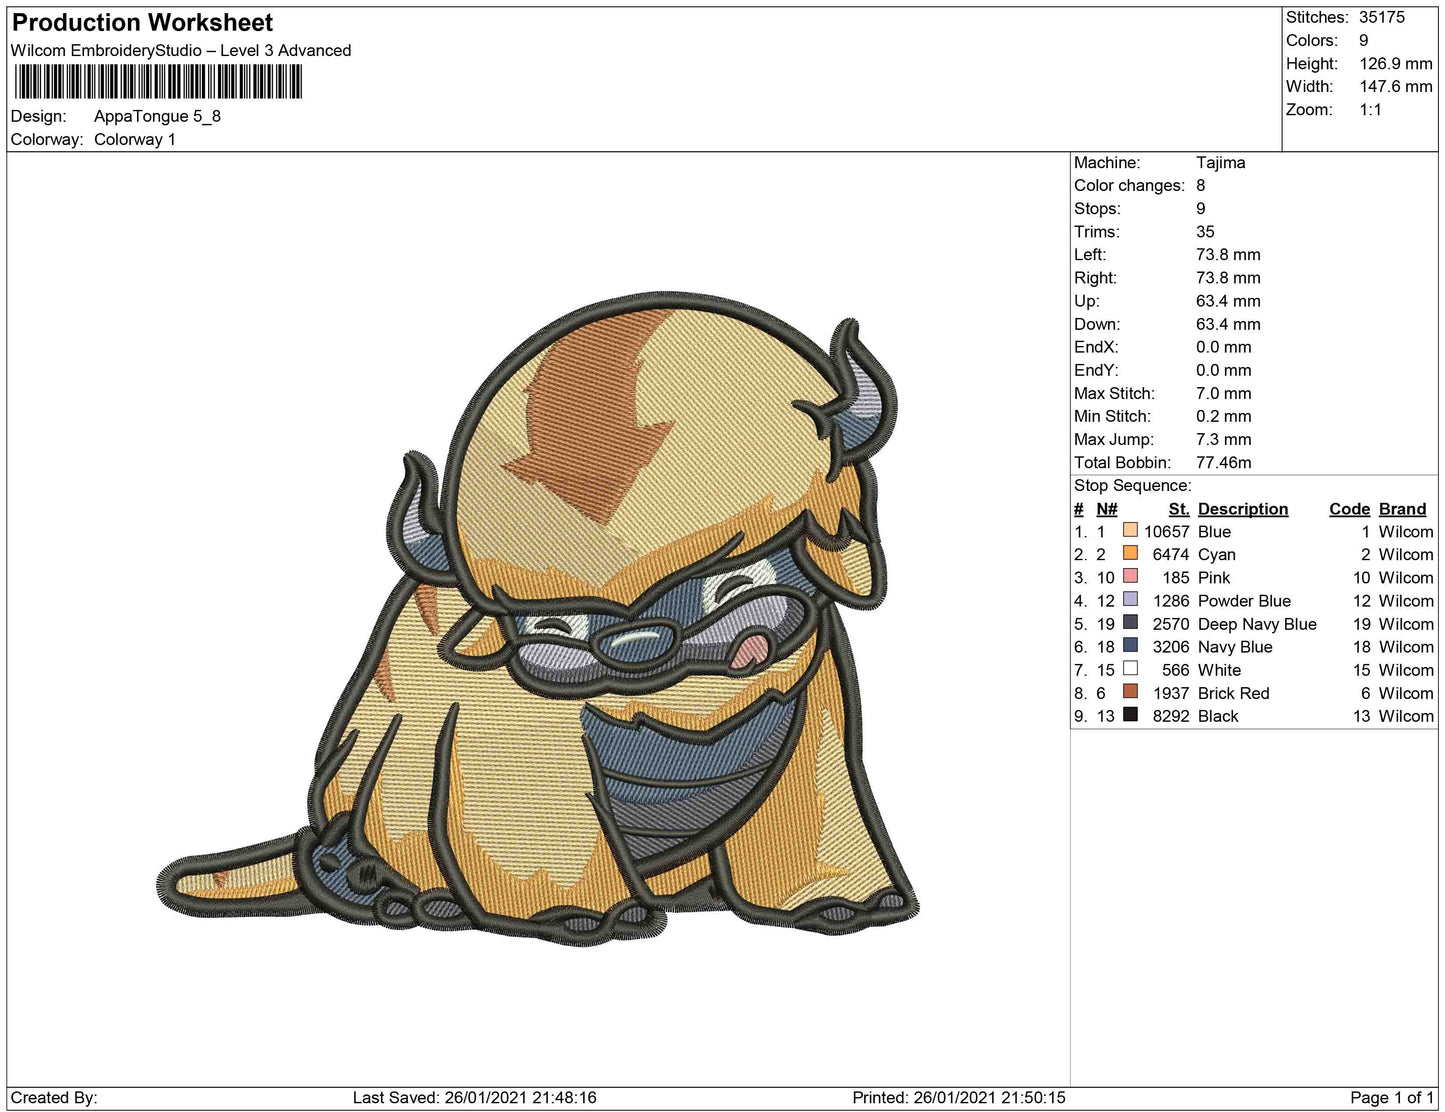Pick the Pink thread swatch
1445x1112 pixels.
coord(1130,577)
